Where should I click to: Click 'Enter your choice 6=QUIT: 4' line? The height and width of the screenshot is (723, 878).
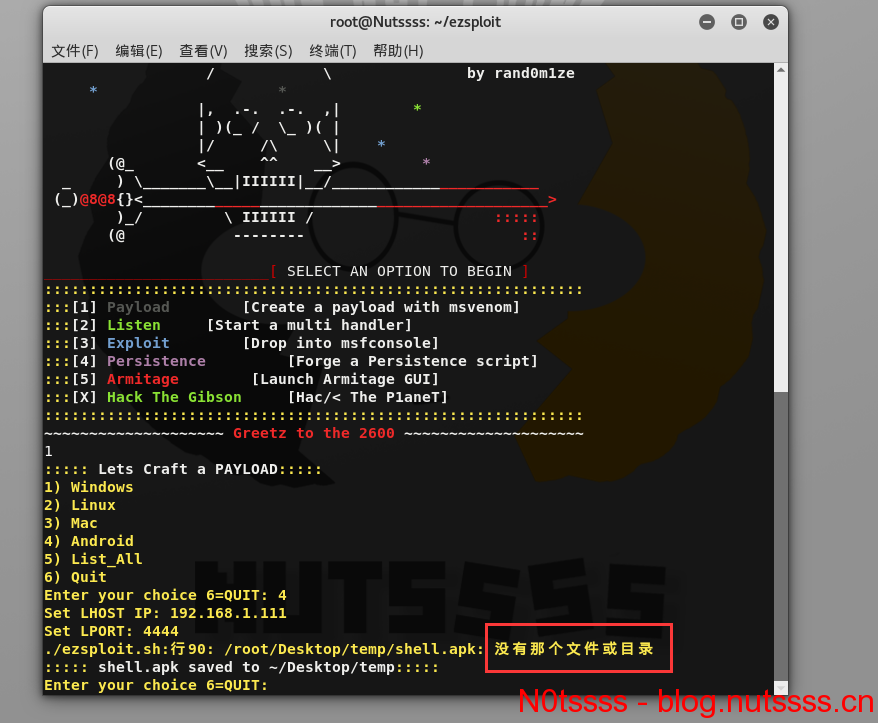click(165, 595)
